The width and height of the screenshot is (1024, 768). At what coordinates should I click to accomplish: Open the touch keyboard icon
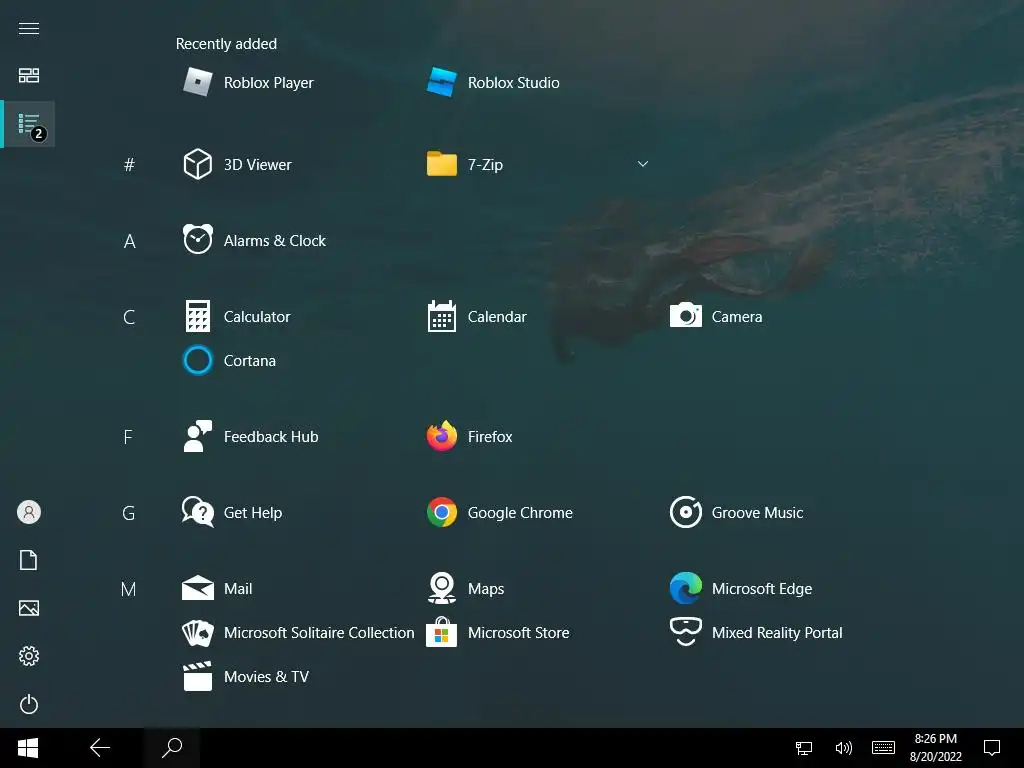pyautogui.click(x=883, y=747)
